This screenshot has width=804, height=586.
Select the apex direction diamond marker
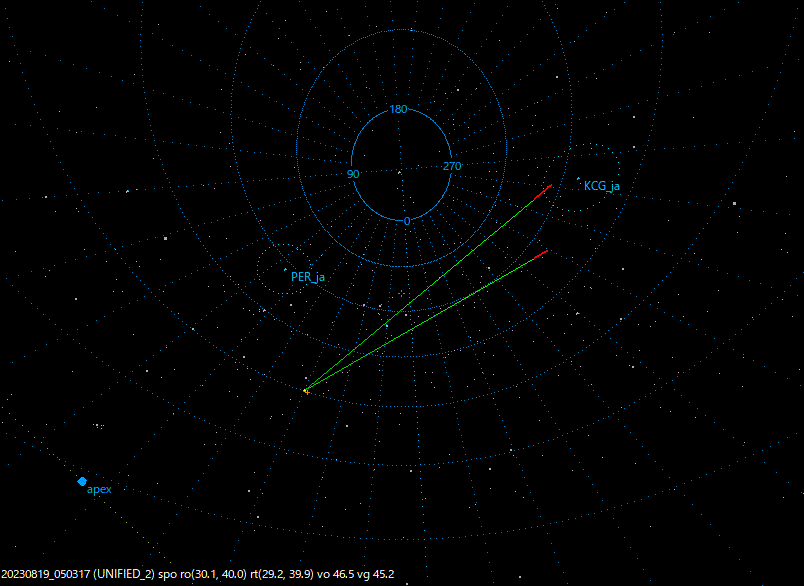pyautogui.click(x=81, y=481)
